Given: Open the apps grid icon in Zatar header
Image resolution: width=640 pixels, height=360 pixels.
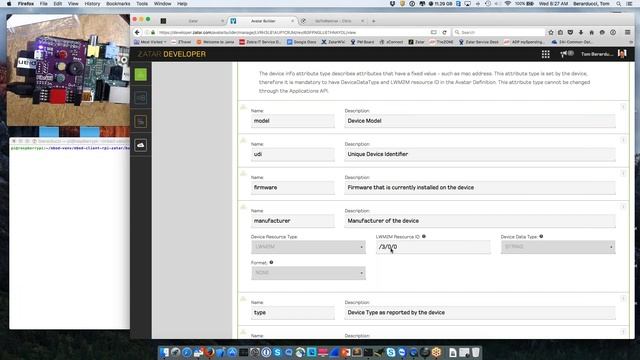Looking at the screenshot, I should point(545,54).
